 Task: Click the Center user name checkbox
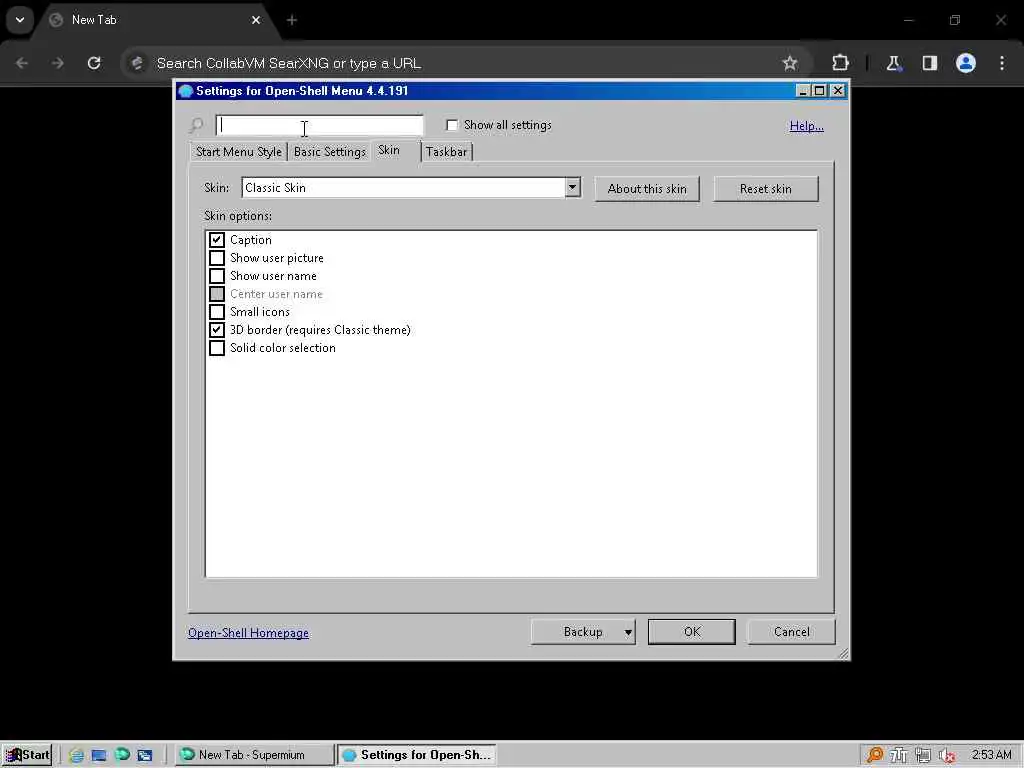[x=217, y=294]
